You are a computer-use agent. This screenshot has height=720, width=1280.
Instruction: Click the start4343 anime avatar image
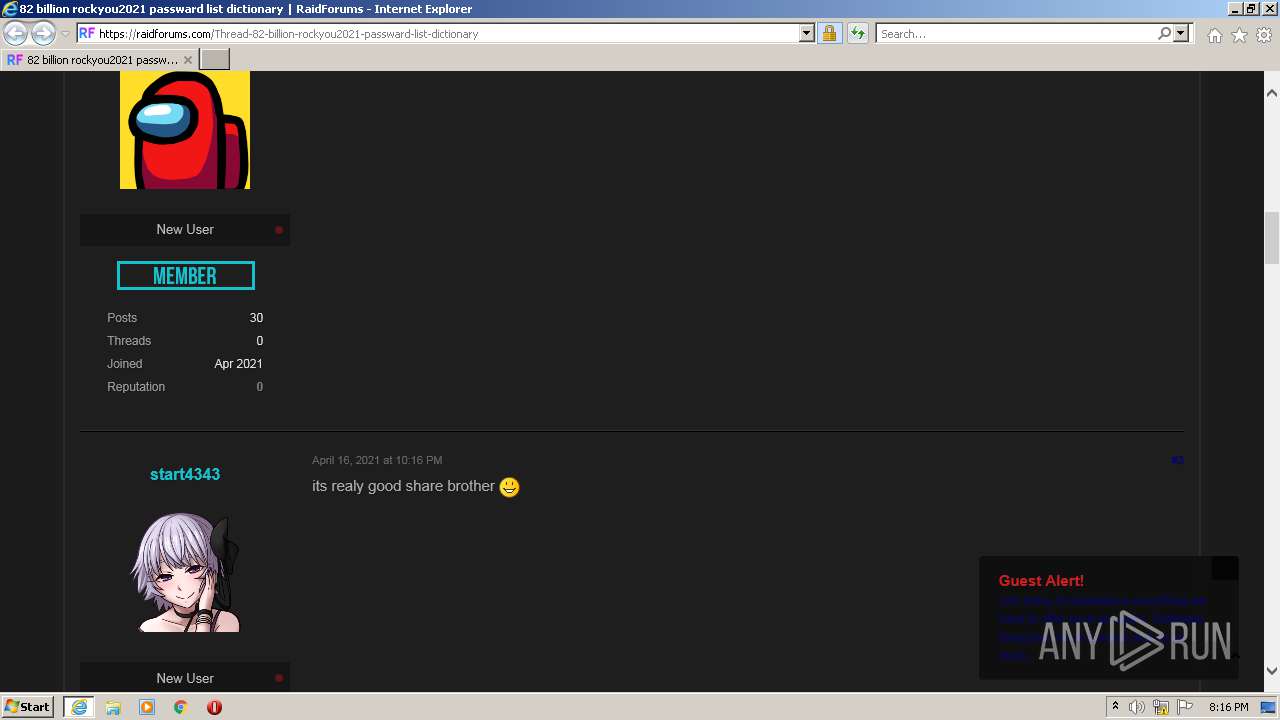click(x=185, y=572)
